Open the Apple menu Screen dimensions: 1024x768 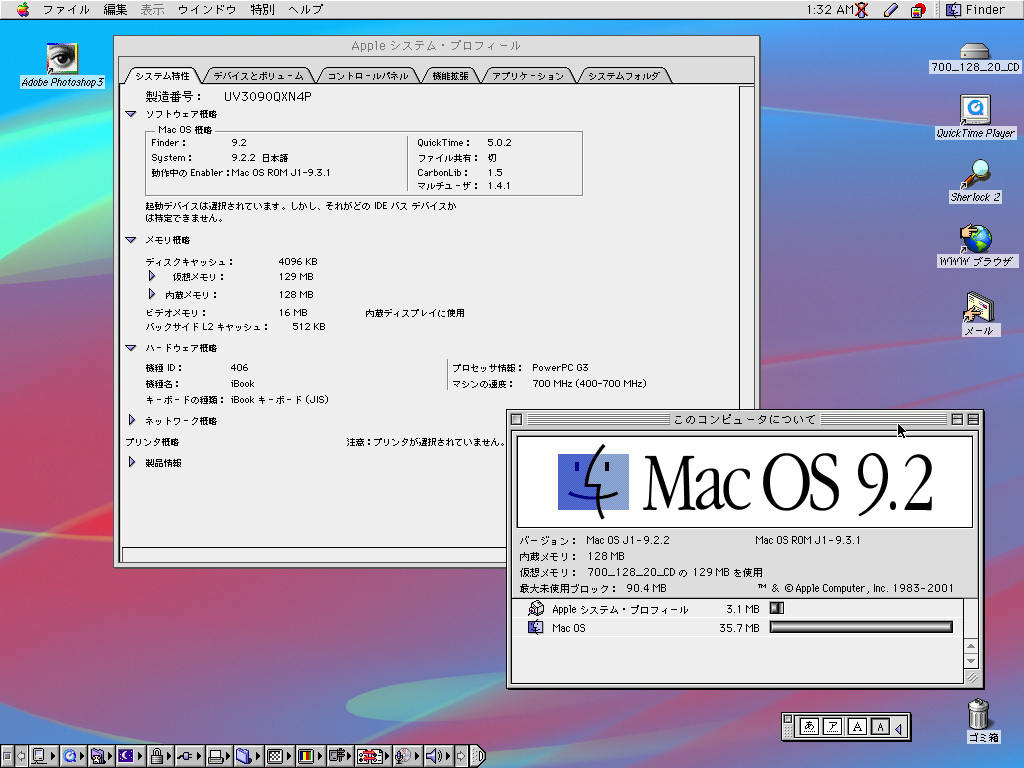[x=23, y=9]
